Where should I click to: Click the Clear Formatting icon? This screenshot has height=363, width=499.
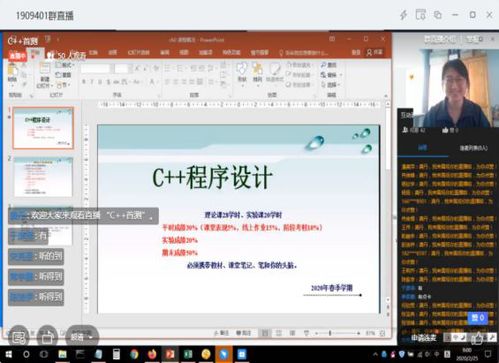point(155,68)
